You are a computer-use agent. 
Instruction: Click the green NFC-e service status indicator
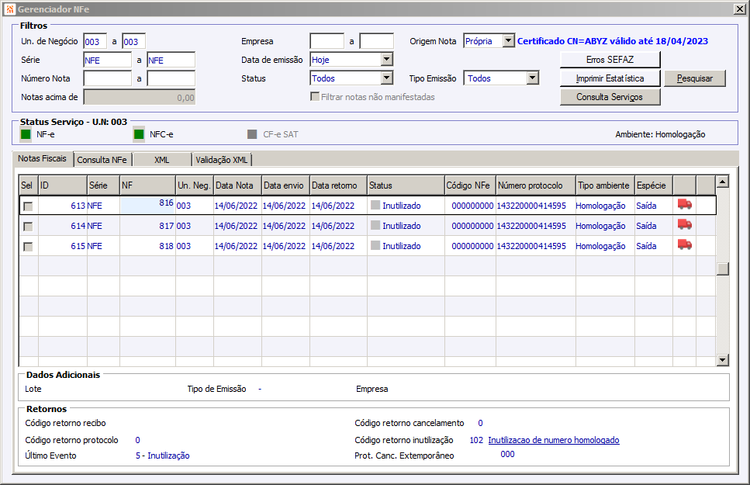[x=140, y=133]
